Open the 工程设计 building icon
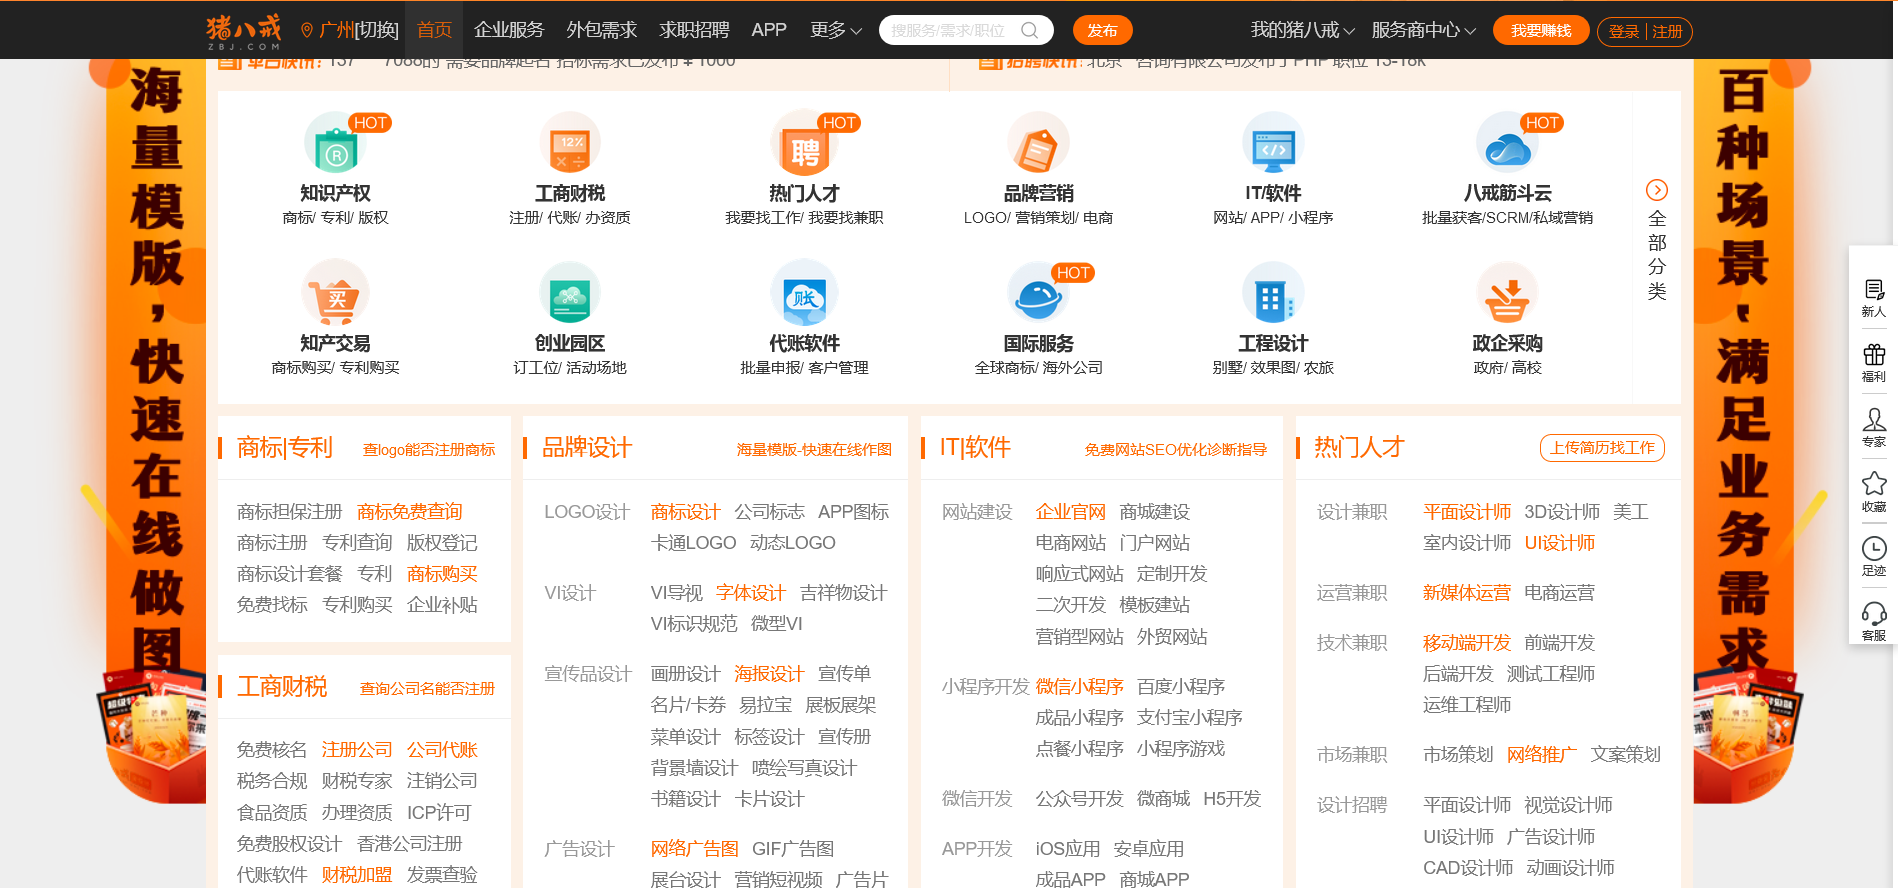The image size is (1898, 888). [1273, 294]
